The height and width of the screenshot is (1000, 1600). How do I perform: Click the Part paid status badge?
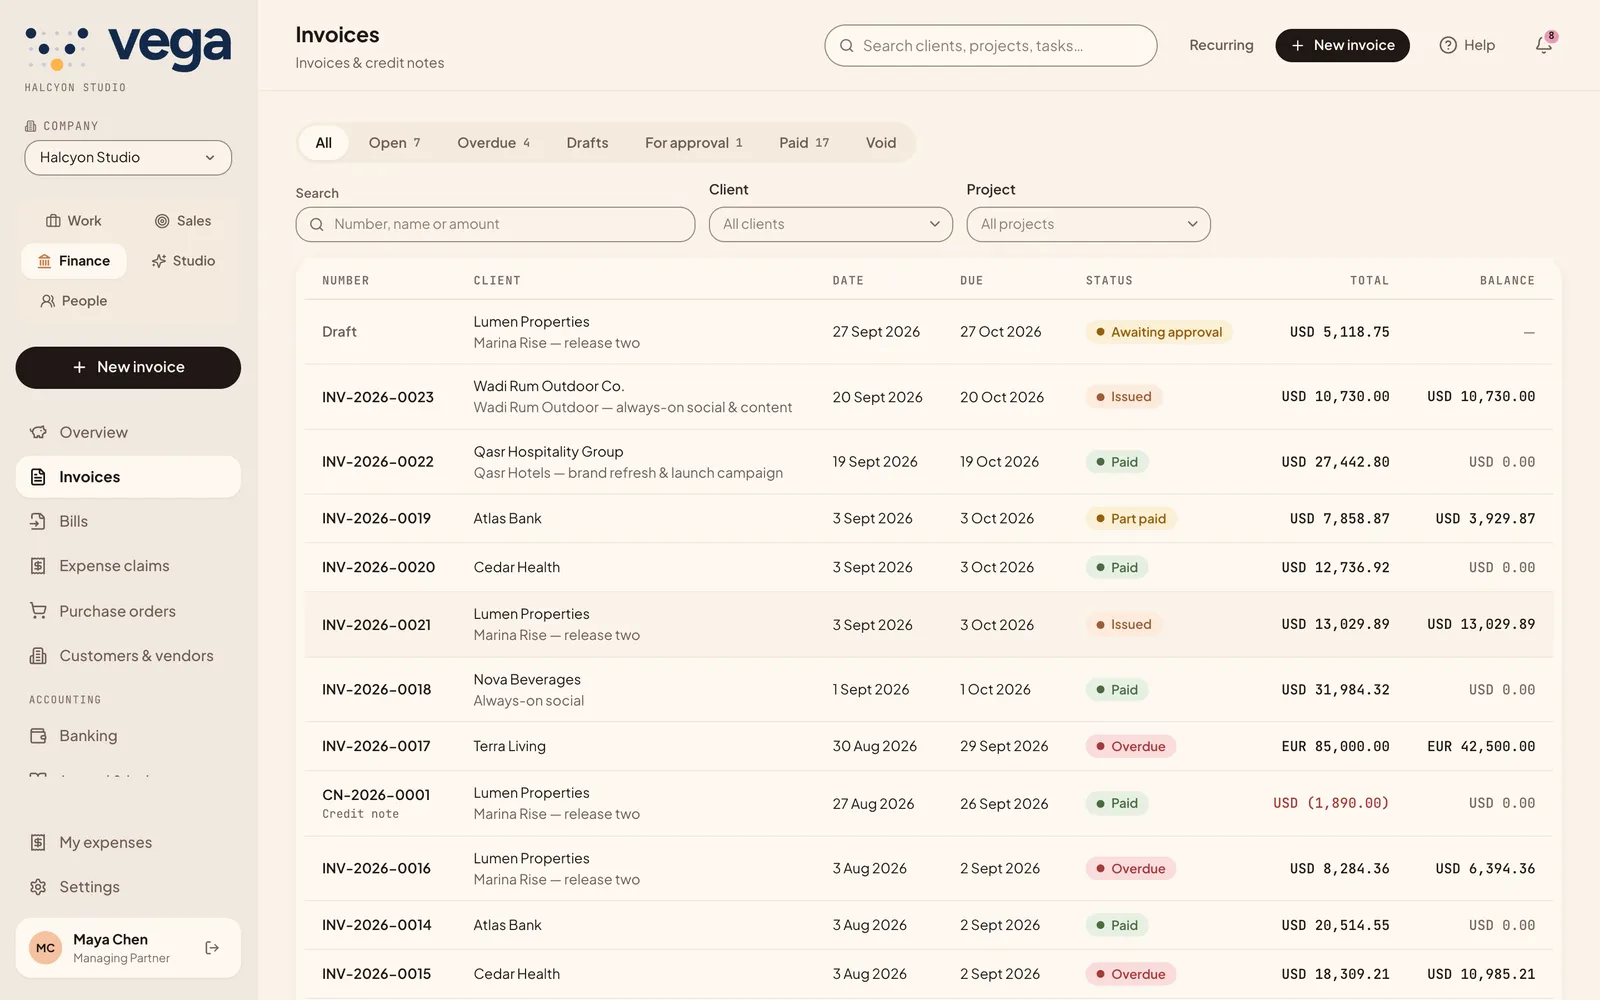(x=1131, y=519)
